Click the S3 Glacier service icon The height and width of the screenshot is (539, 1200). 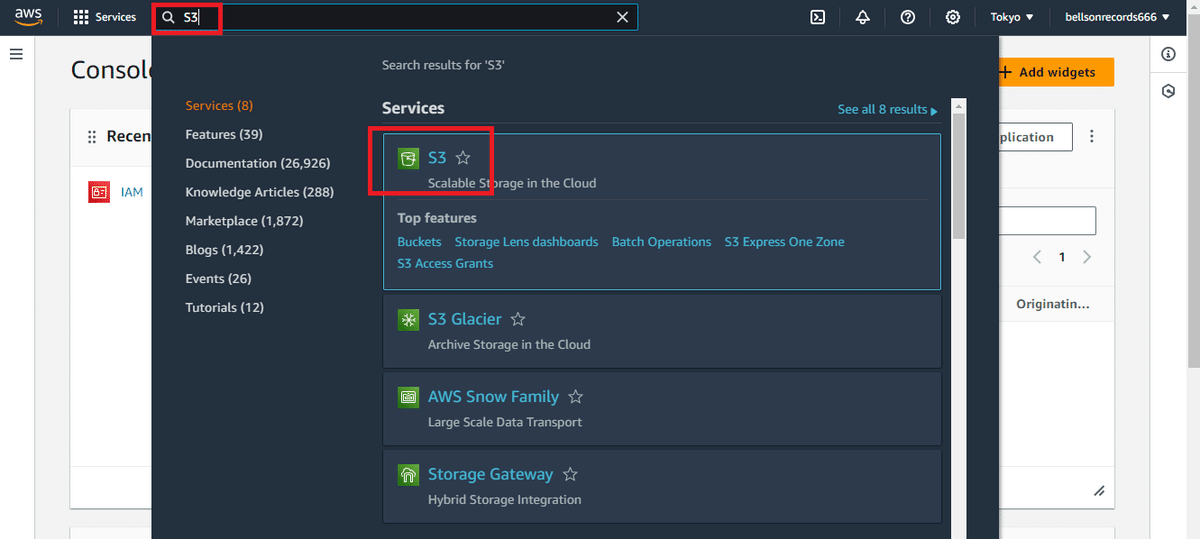pyautogui.click(x=408, y=320)
